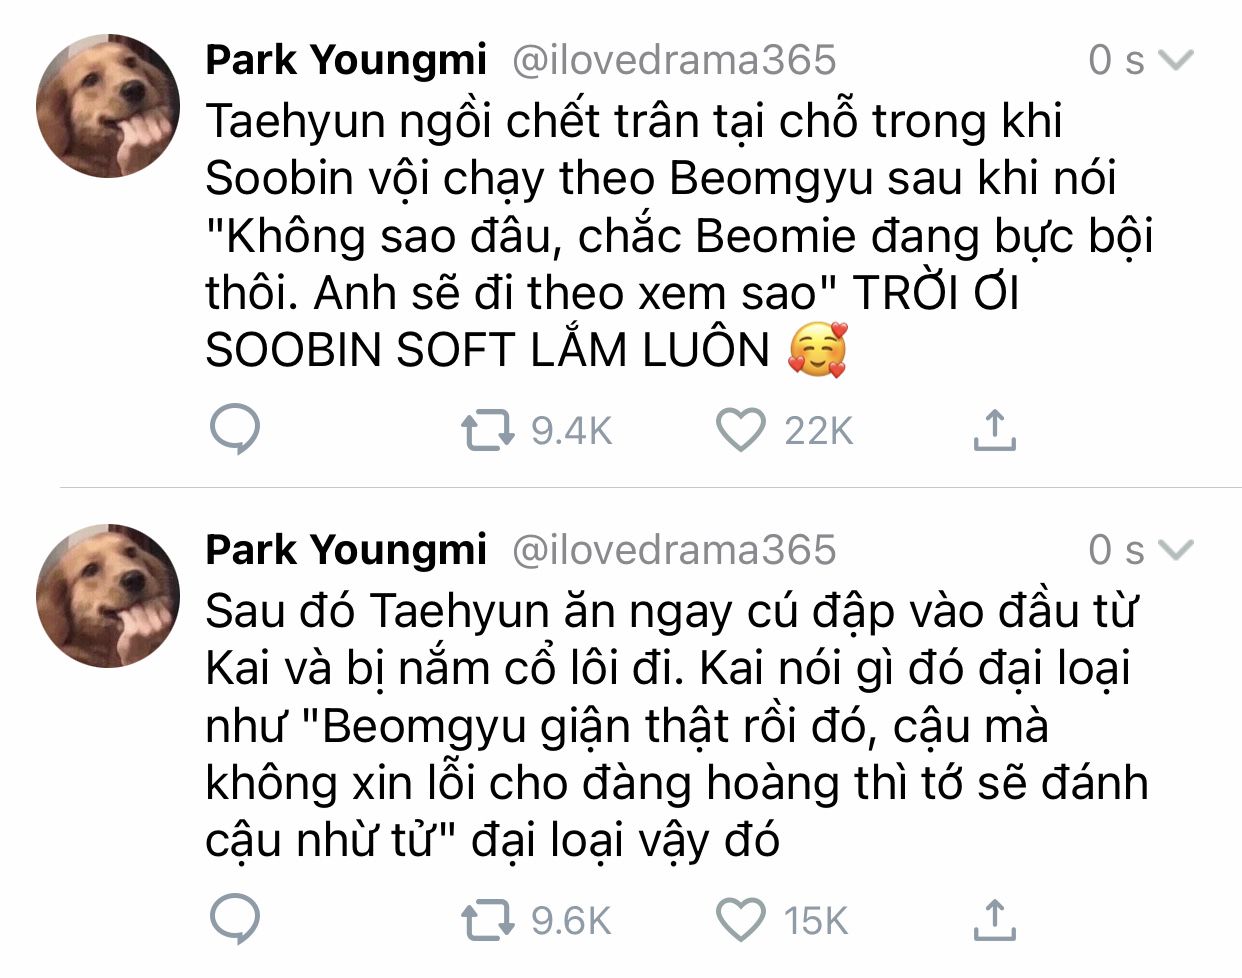
Task: Share the second tweet about Kai
Action: click(x=994, y=920)
